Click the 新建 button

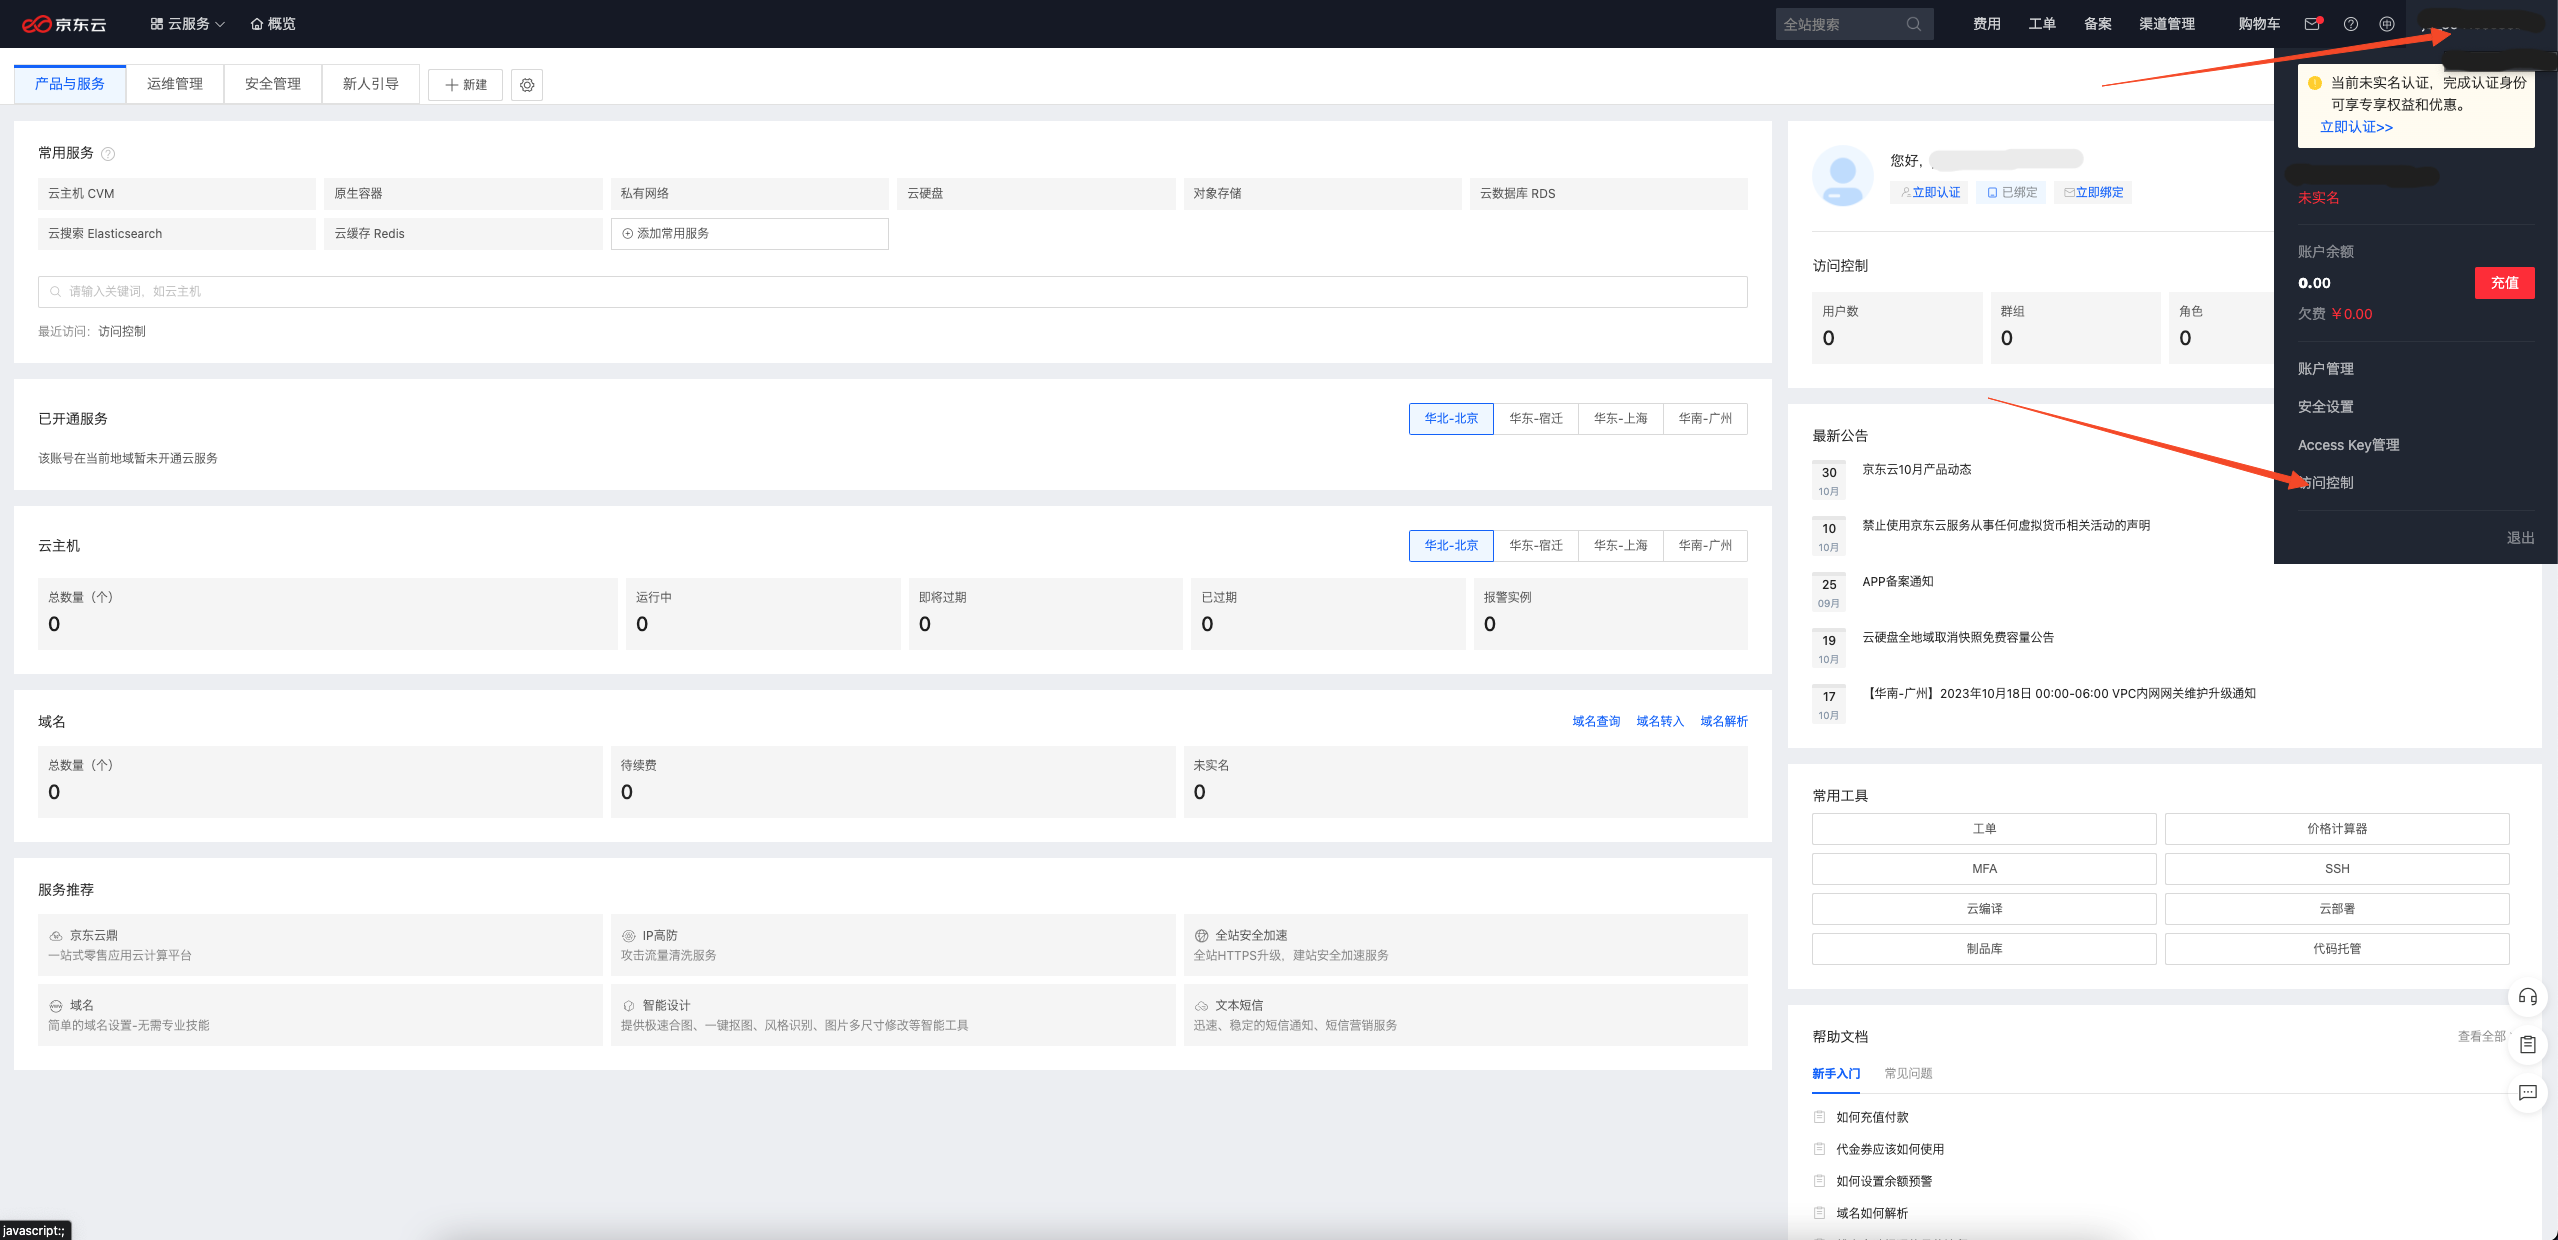pyautogui.click(x=465, y=85)
